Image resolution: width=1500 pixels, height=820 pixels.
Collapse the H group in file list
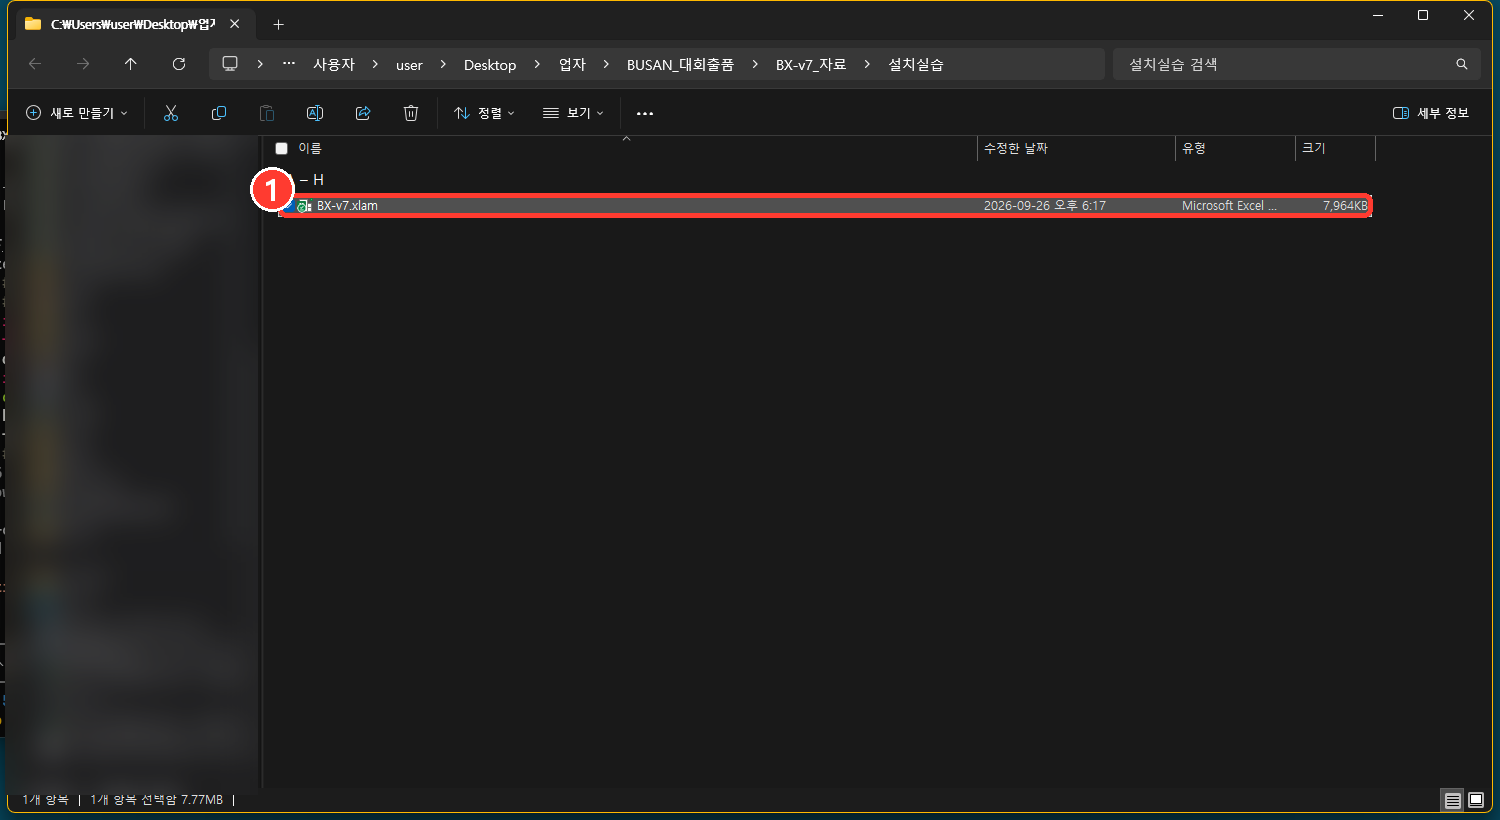[304, 180]
